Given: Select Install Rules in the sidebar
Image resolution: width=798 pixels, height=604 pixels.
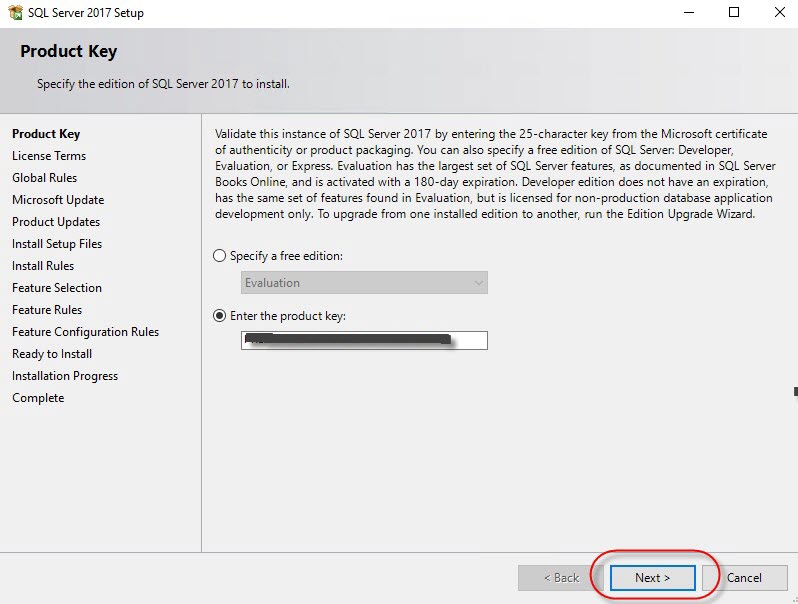Looking at the screenshot, I should (43, 266).
